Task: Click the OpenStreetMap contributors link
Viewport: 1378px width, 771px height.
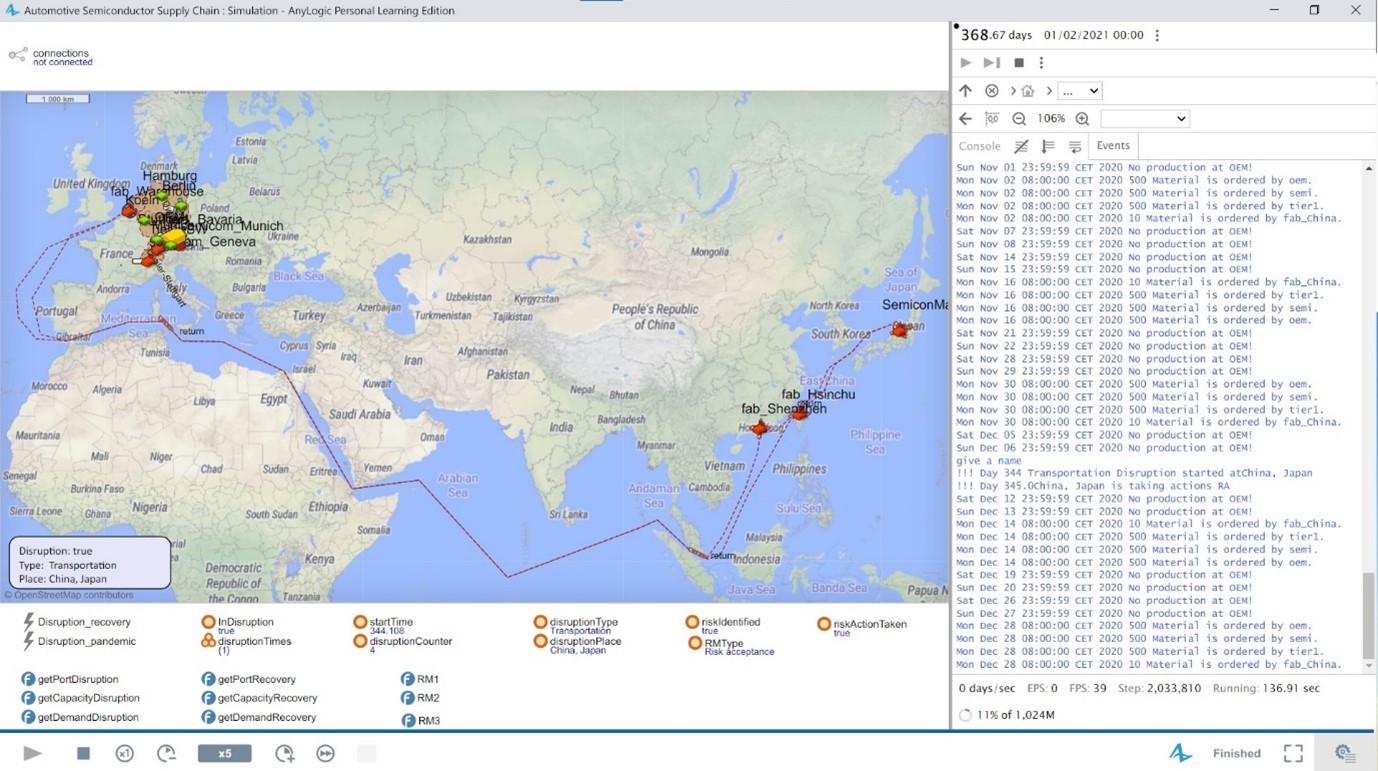Action: pyautogui.click(x=69, y=595)
